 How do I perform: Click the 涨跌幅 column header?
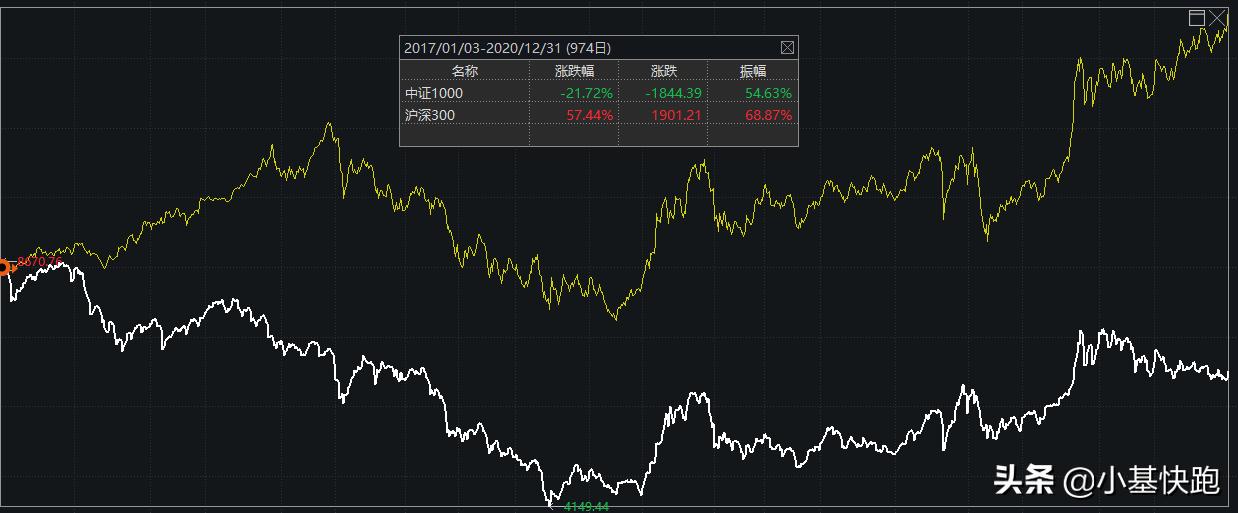[x=575, y=71]
